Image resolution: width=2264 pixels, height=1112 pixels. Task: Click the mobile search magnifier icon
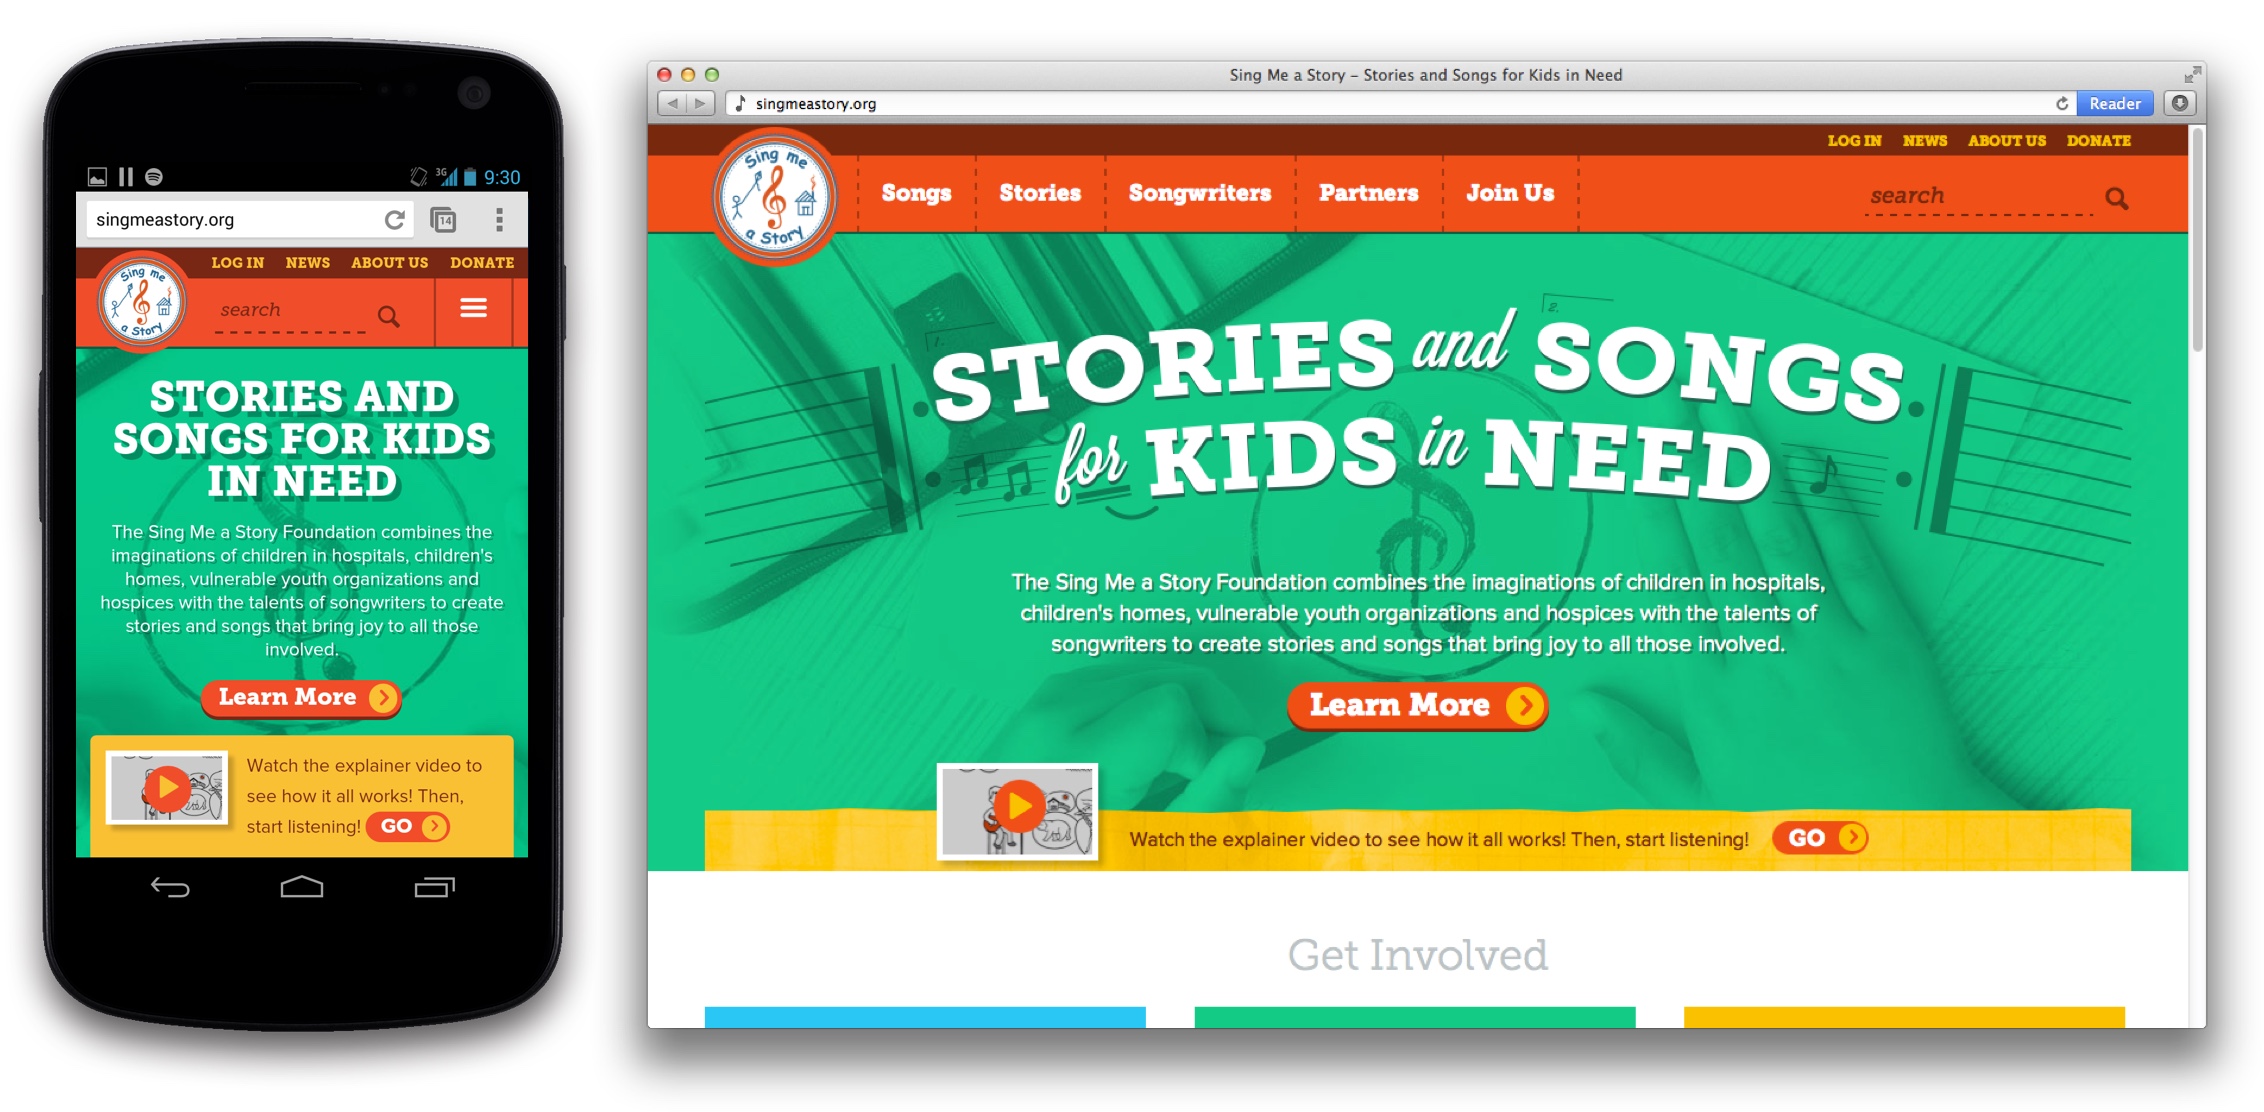[x=389, y=317]
